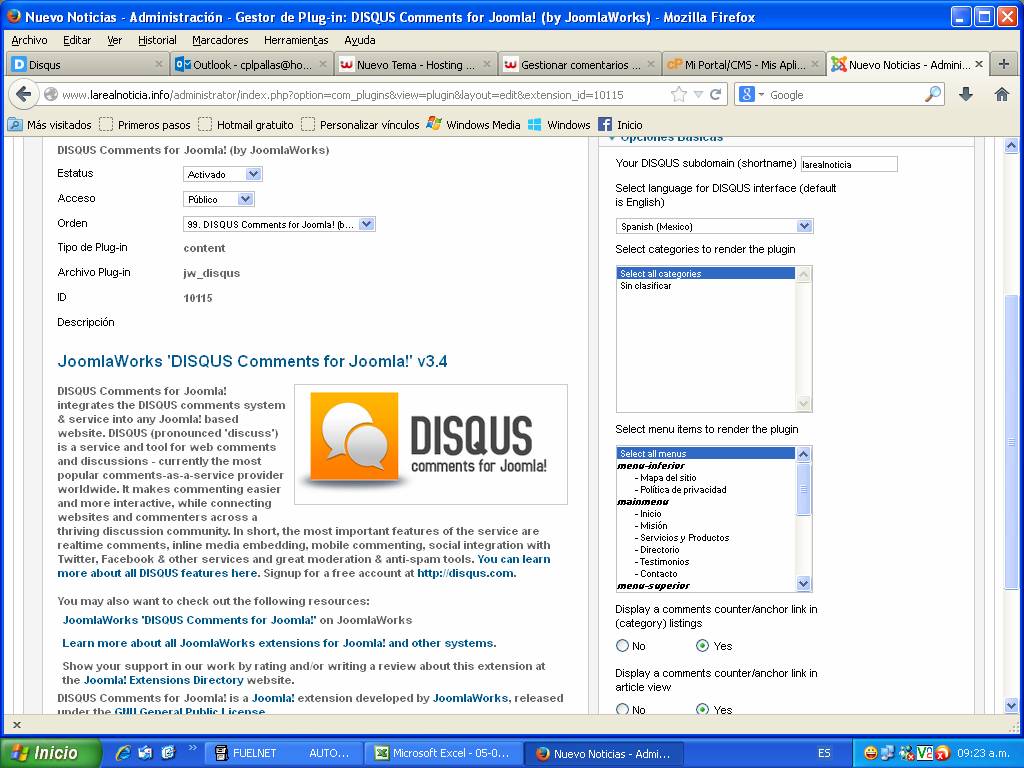Click the ES language indicator in the taskbar
This screenshot has width=1024, height=768.
(824, 753)
